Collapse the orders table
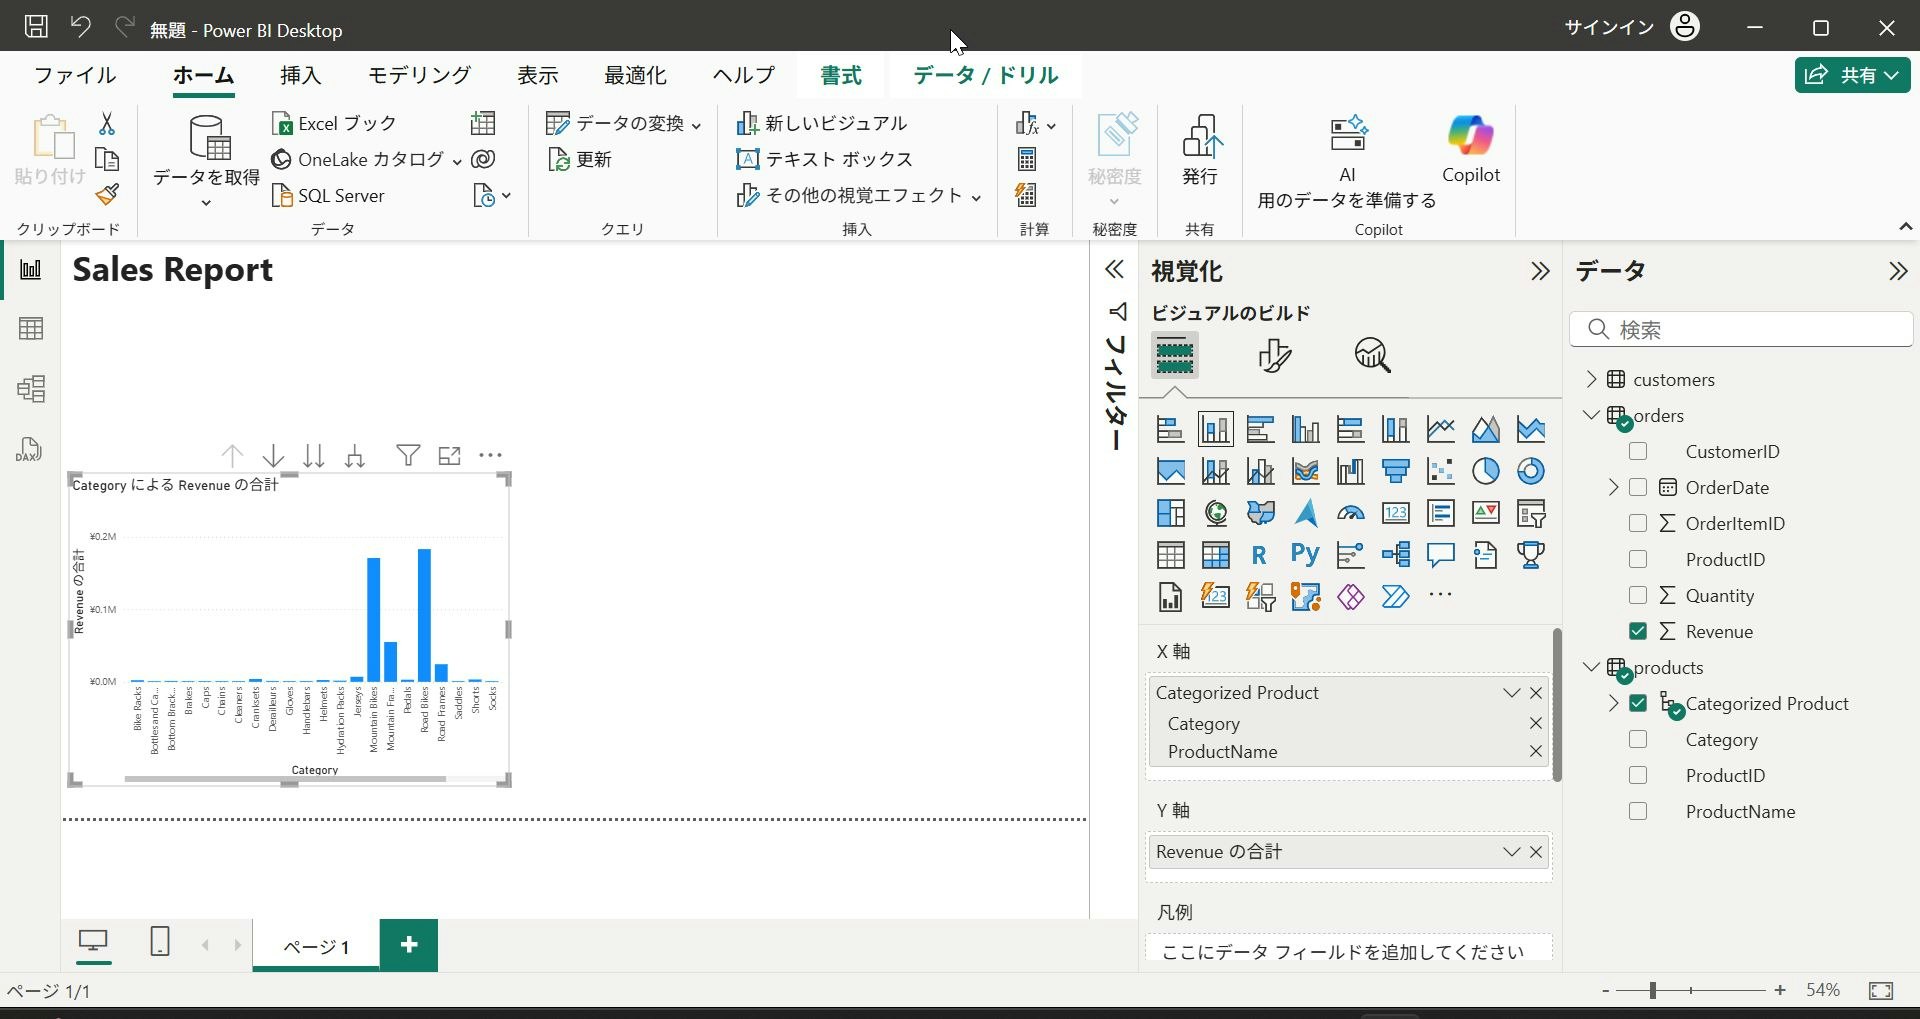 [x=1591, y=415]
